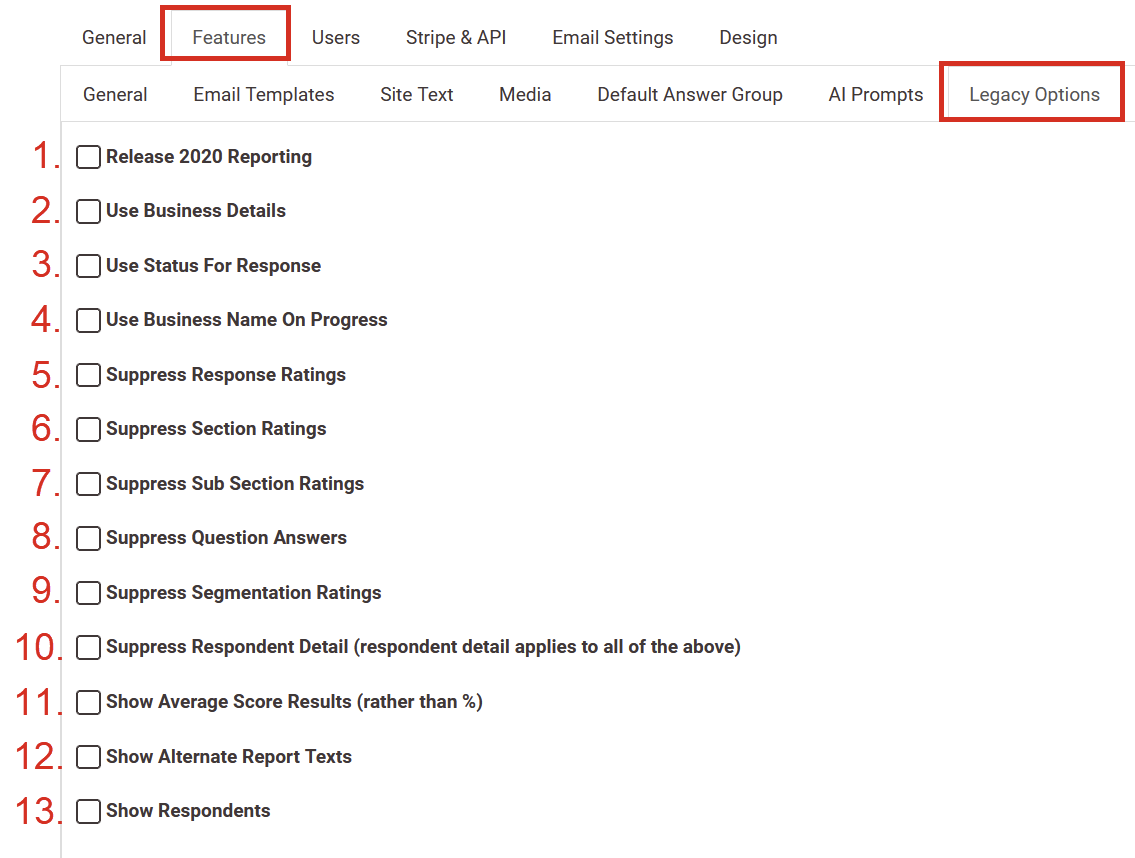Toggle Suppress Response Ratings checkbox
Viewport: 1135px width, 858px height.
click(x=89, y=375)
